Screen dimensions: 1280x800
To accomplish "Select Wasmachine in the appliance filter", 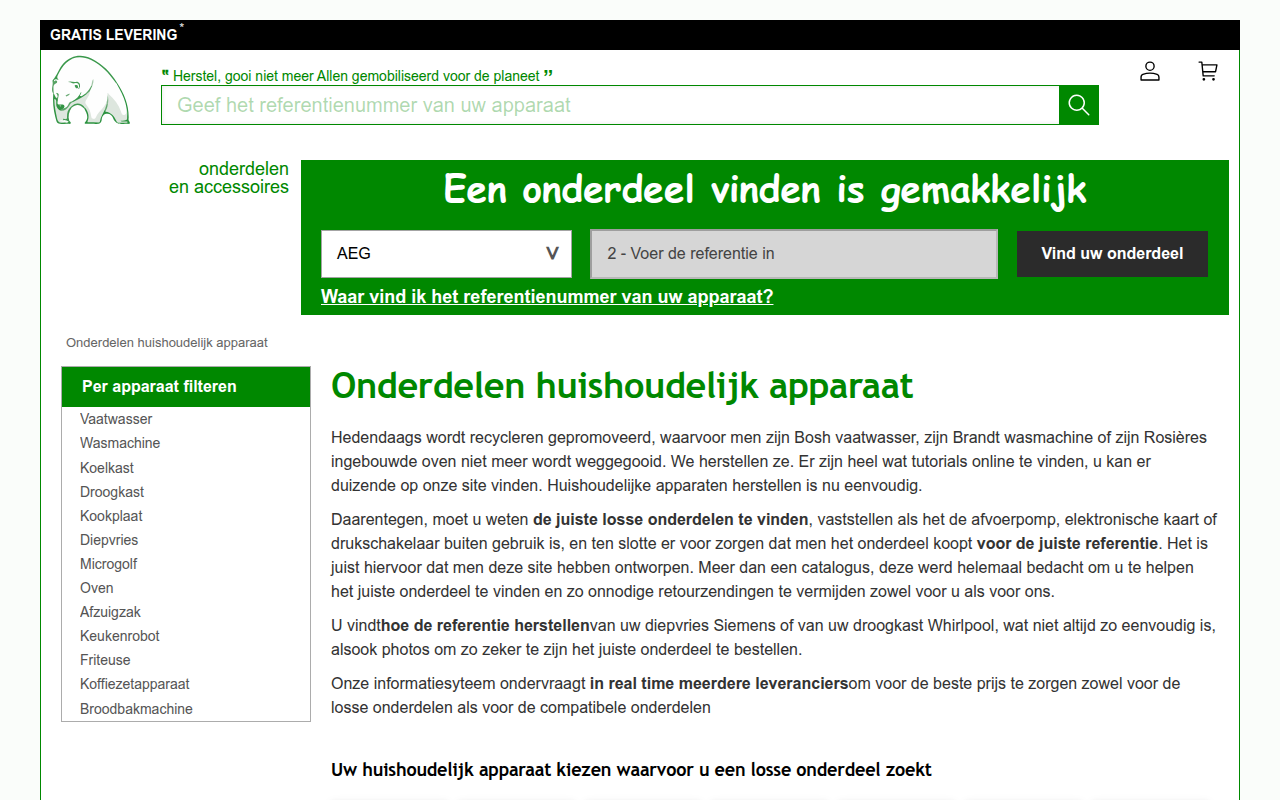I will click(x=120, y=443).
